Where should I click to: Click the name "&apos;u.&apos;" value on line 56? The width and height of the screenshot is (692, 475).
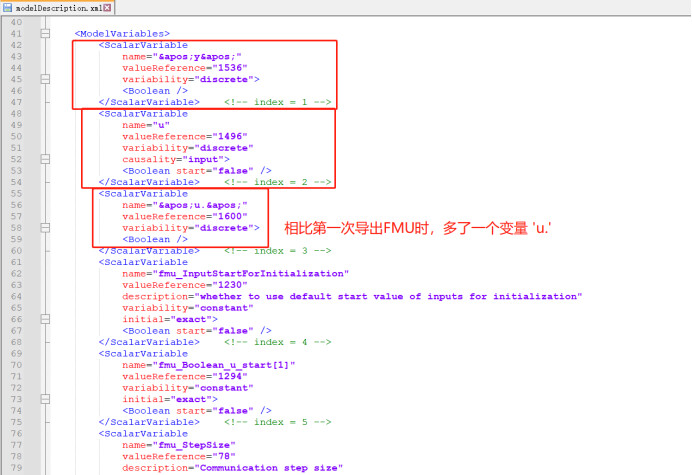coord(200,205)
